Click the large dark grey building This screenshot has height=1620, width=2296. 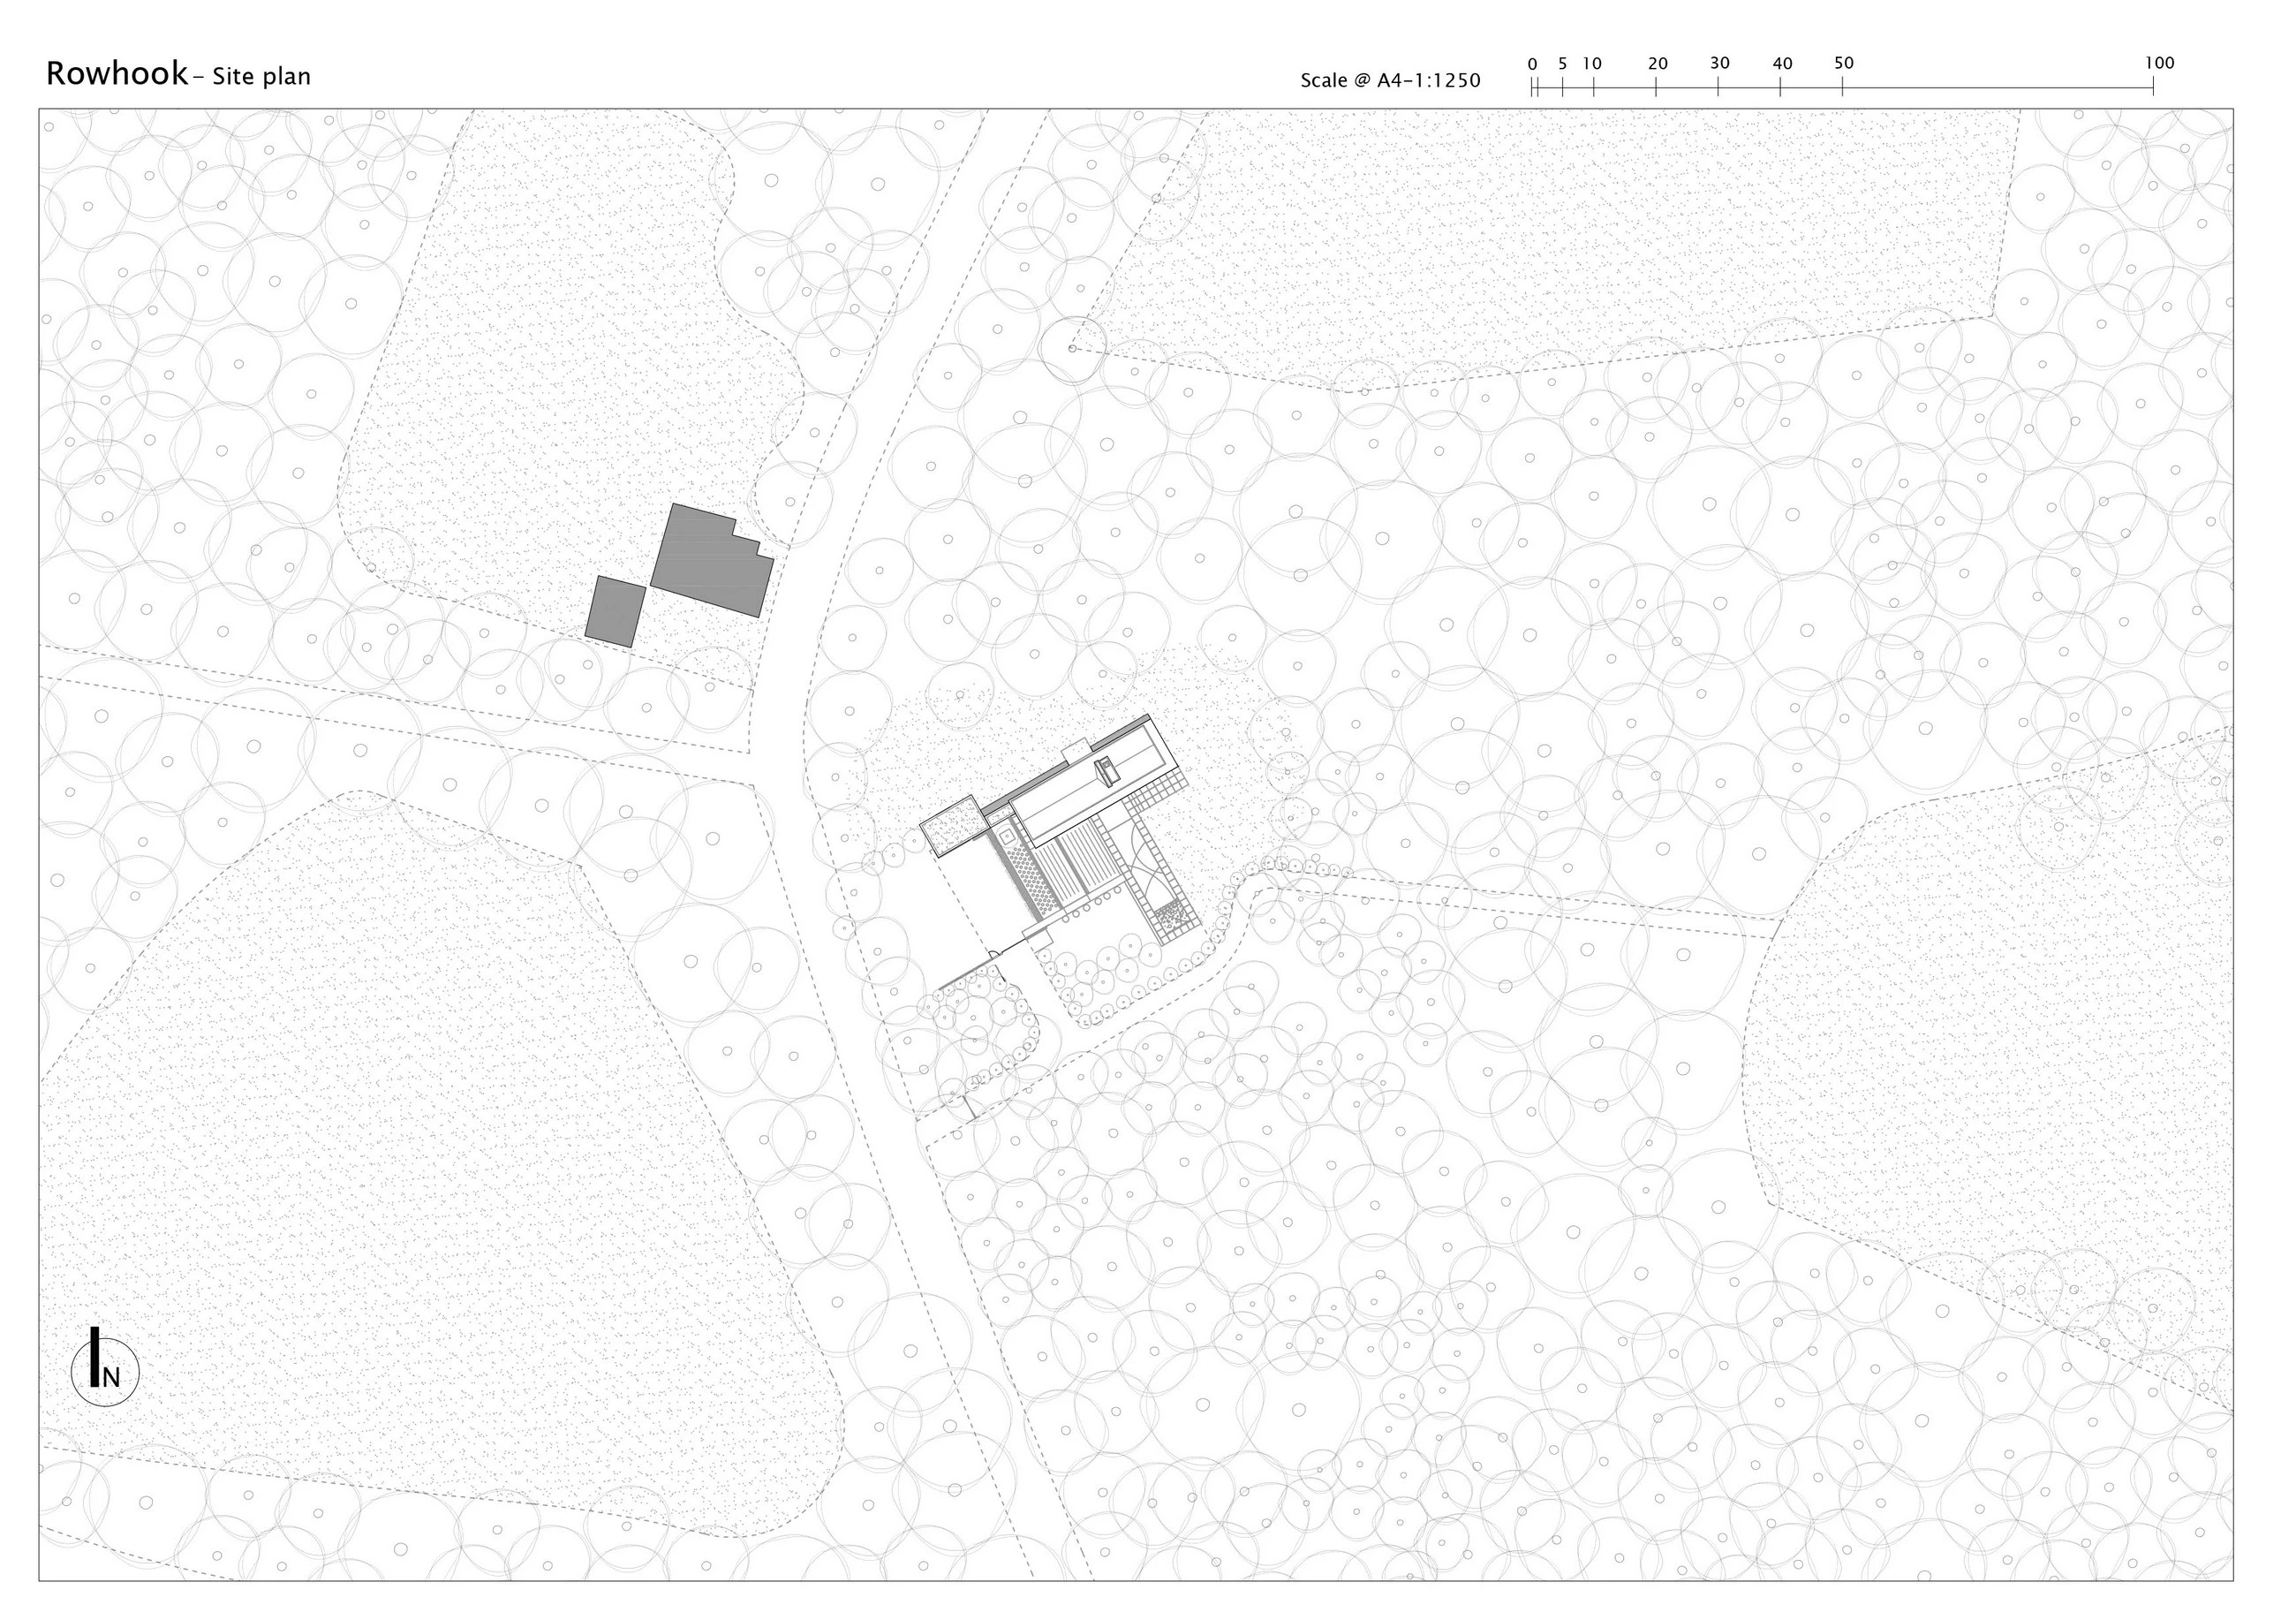[x=712, y=560]
